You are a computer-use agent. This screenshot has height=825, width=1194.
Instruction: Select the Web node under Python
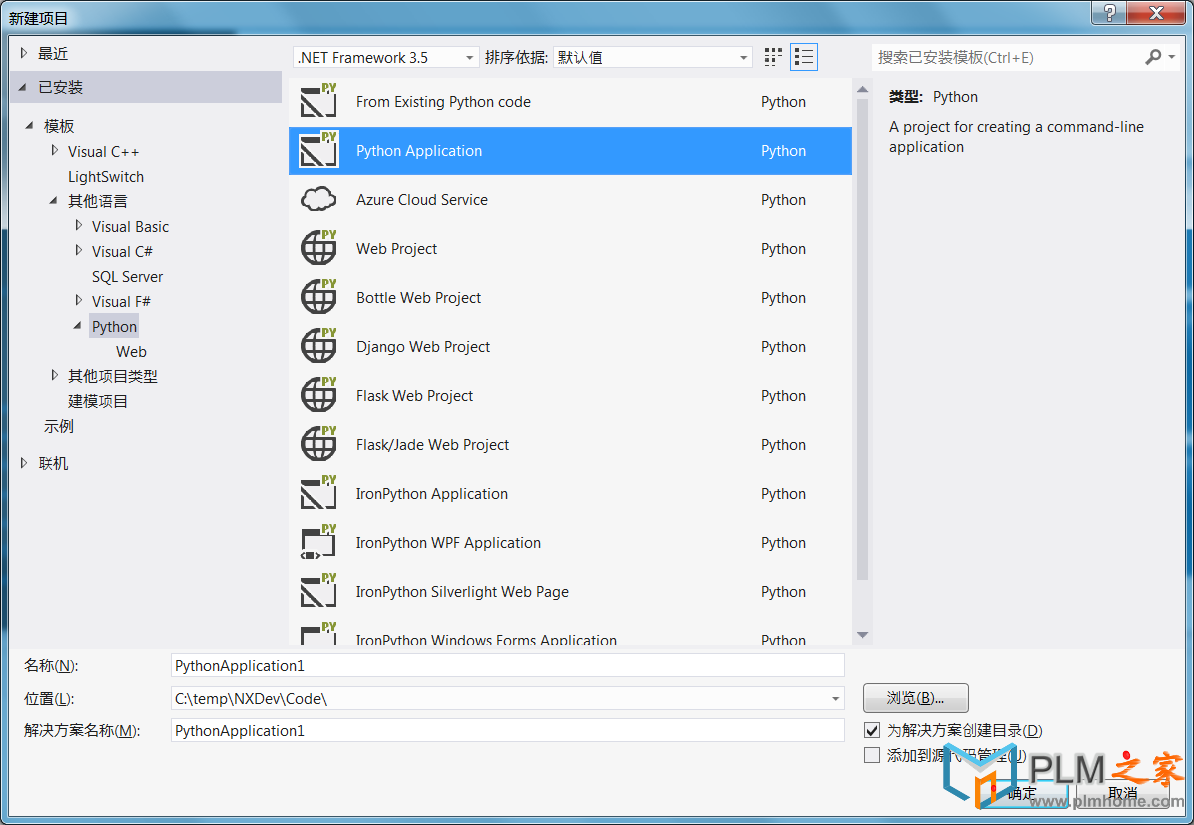[x=131, y=352]
